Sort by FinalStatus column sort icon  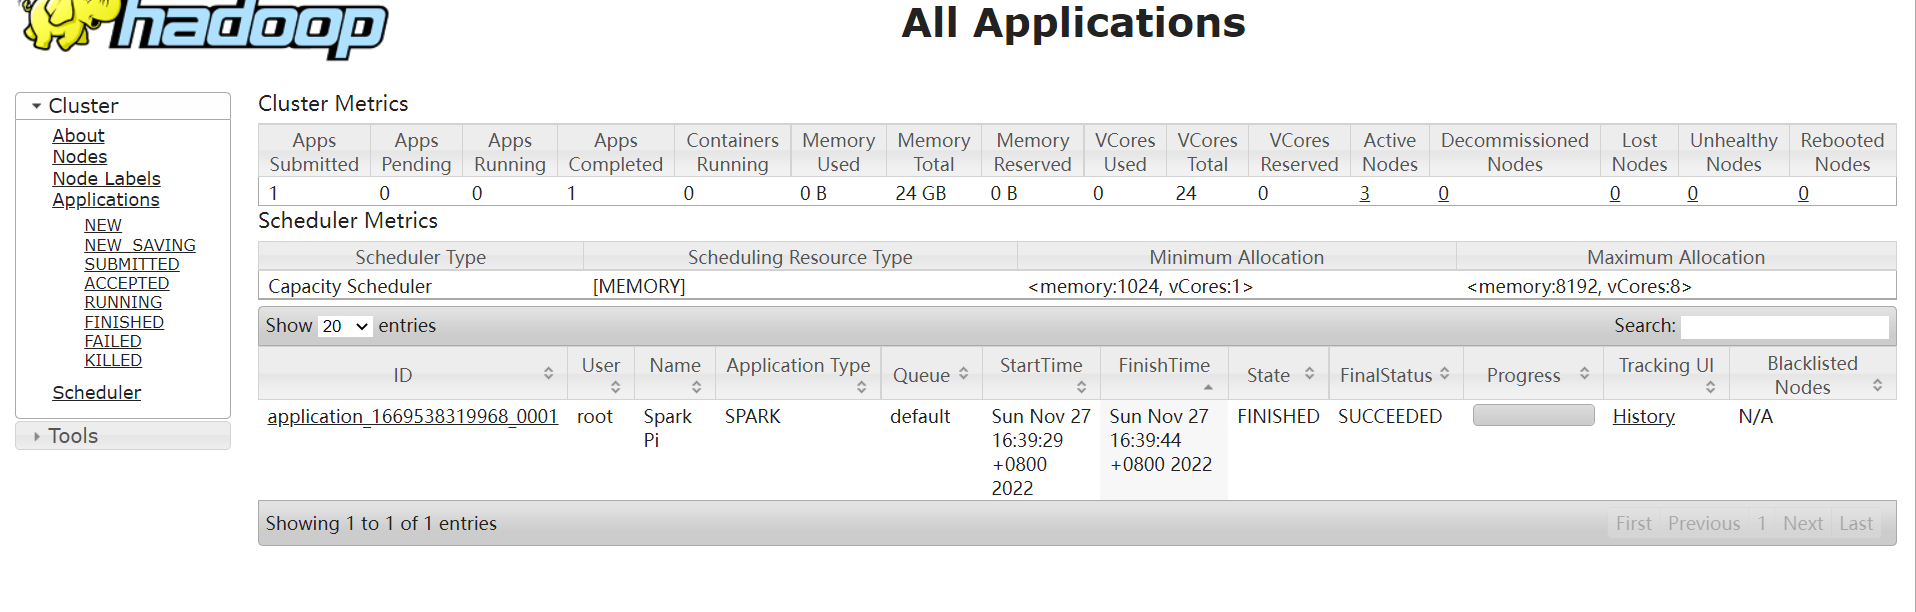(1444, 374)
